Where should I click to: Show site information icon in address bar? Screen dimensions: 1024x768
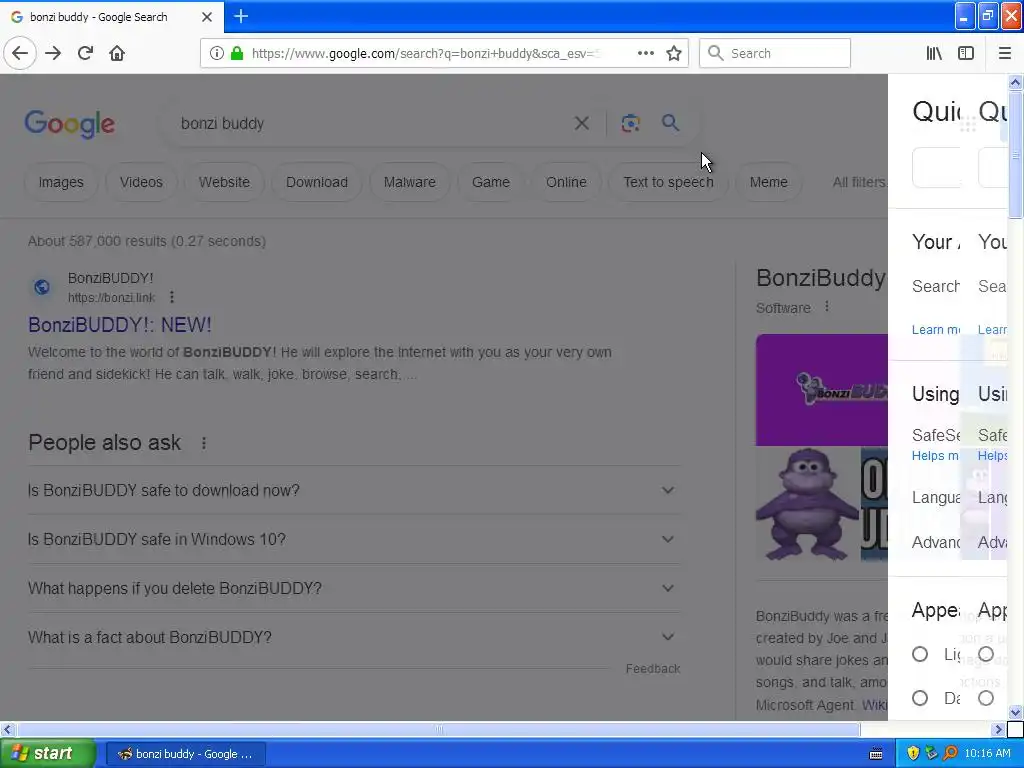click(x=217, y=53)
